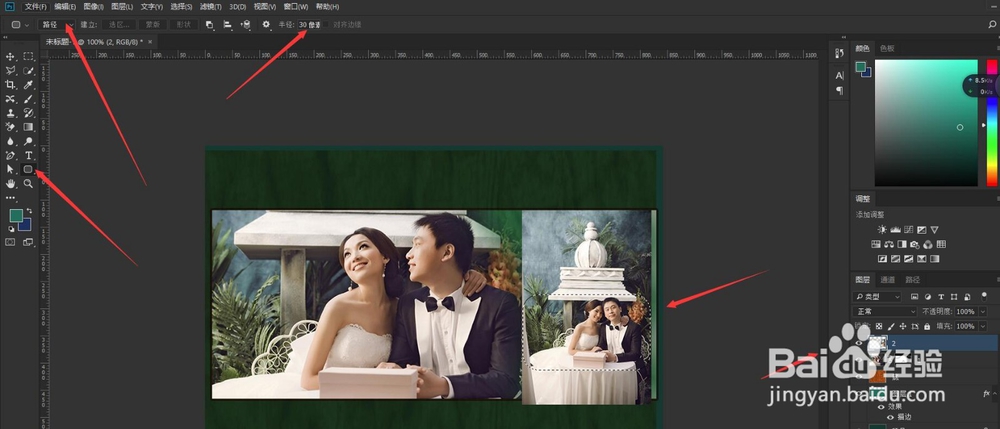Select the Dodge tool
This screenshot has width=1000, height=429.
tap(28, 141)
